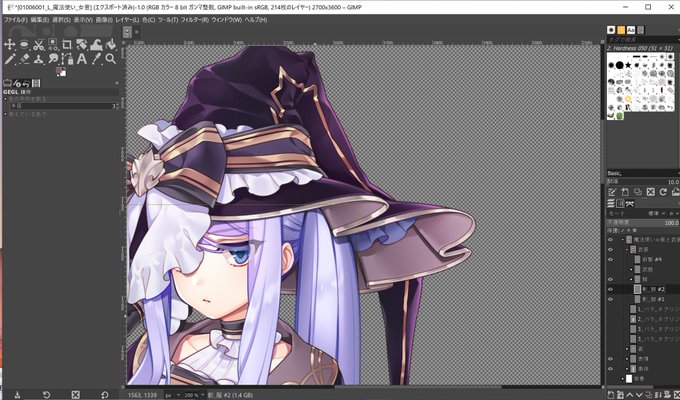The image size is (680, 400).
Task: Hide the 影_服 #2 layer
Action: coord(611,289)
